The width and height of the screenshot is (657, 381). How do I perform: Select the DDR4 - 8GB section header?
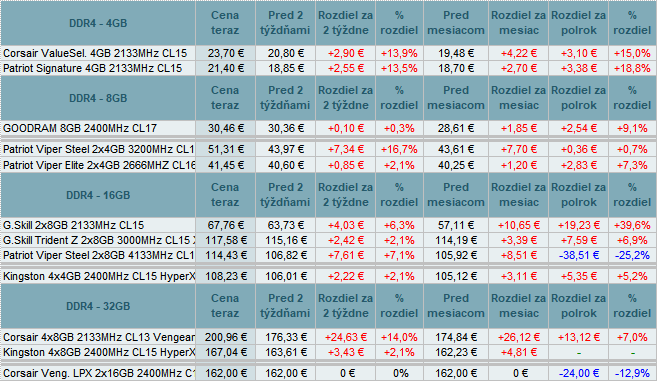point(98,98)
